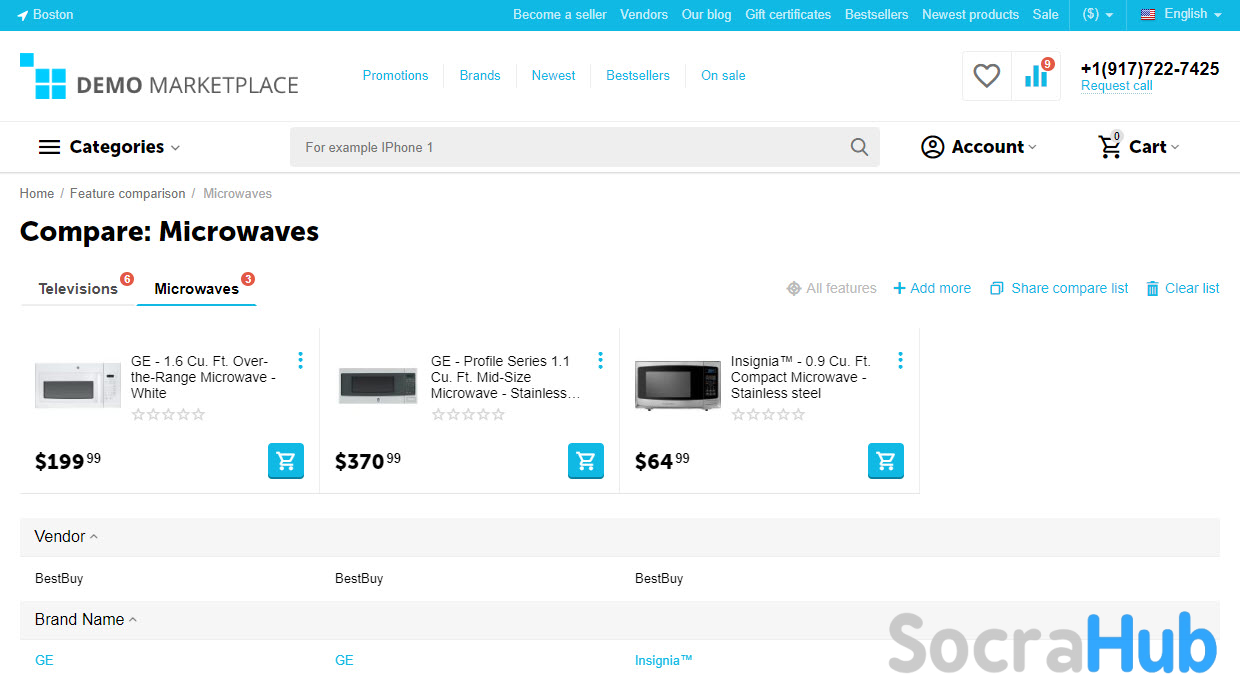
Task: Expand the Categories menu
Action: coord(110,147)
